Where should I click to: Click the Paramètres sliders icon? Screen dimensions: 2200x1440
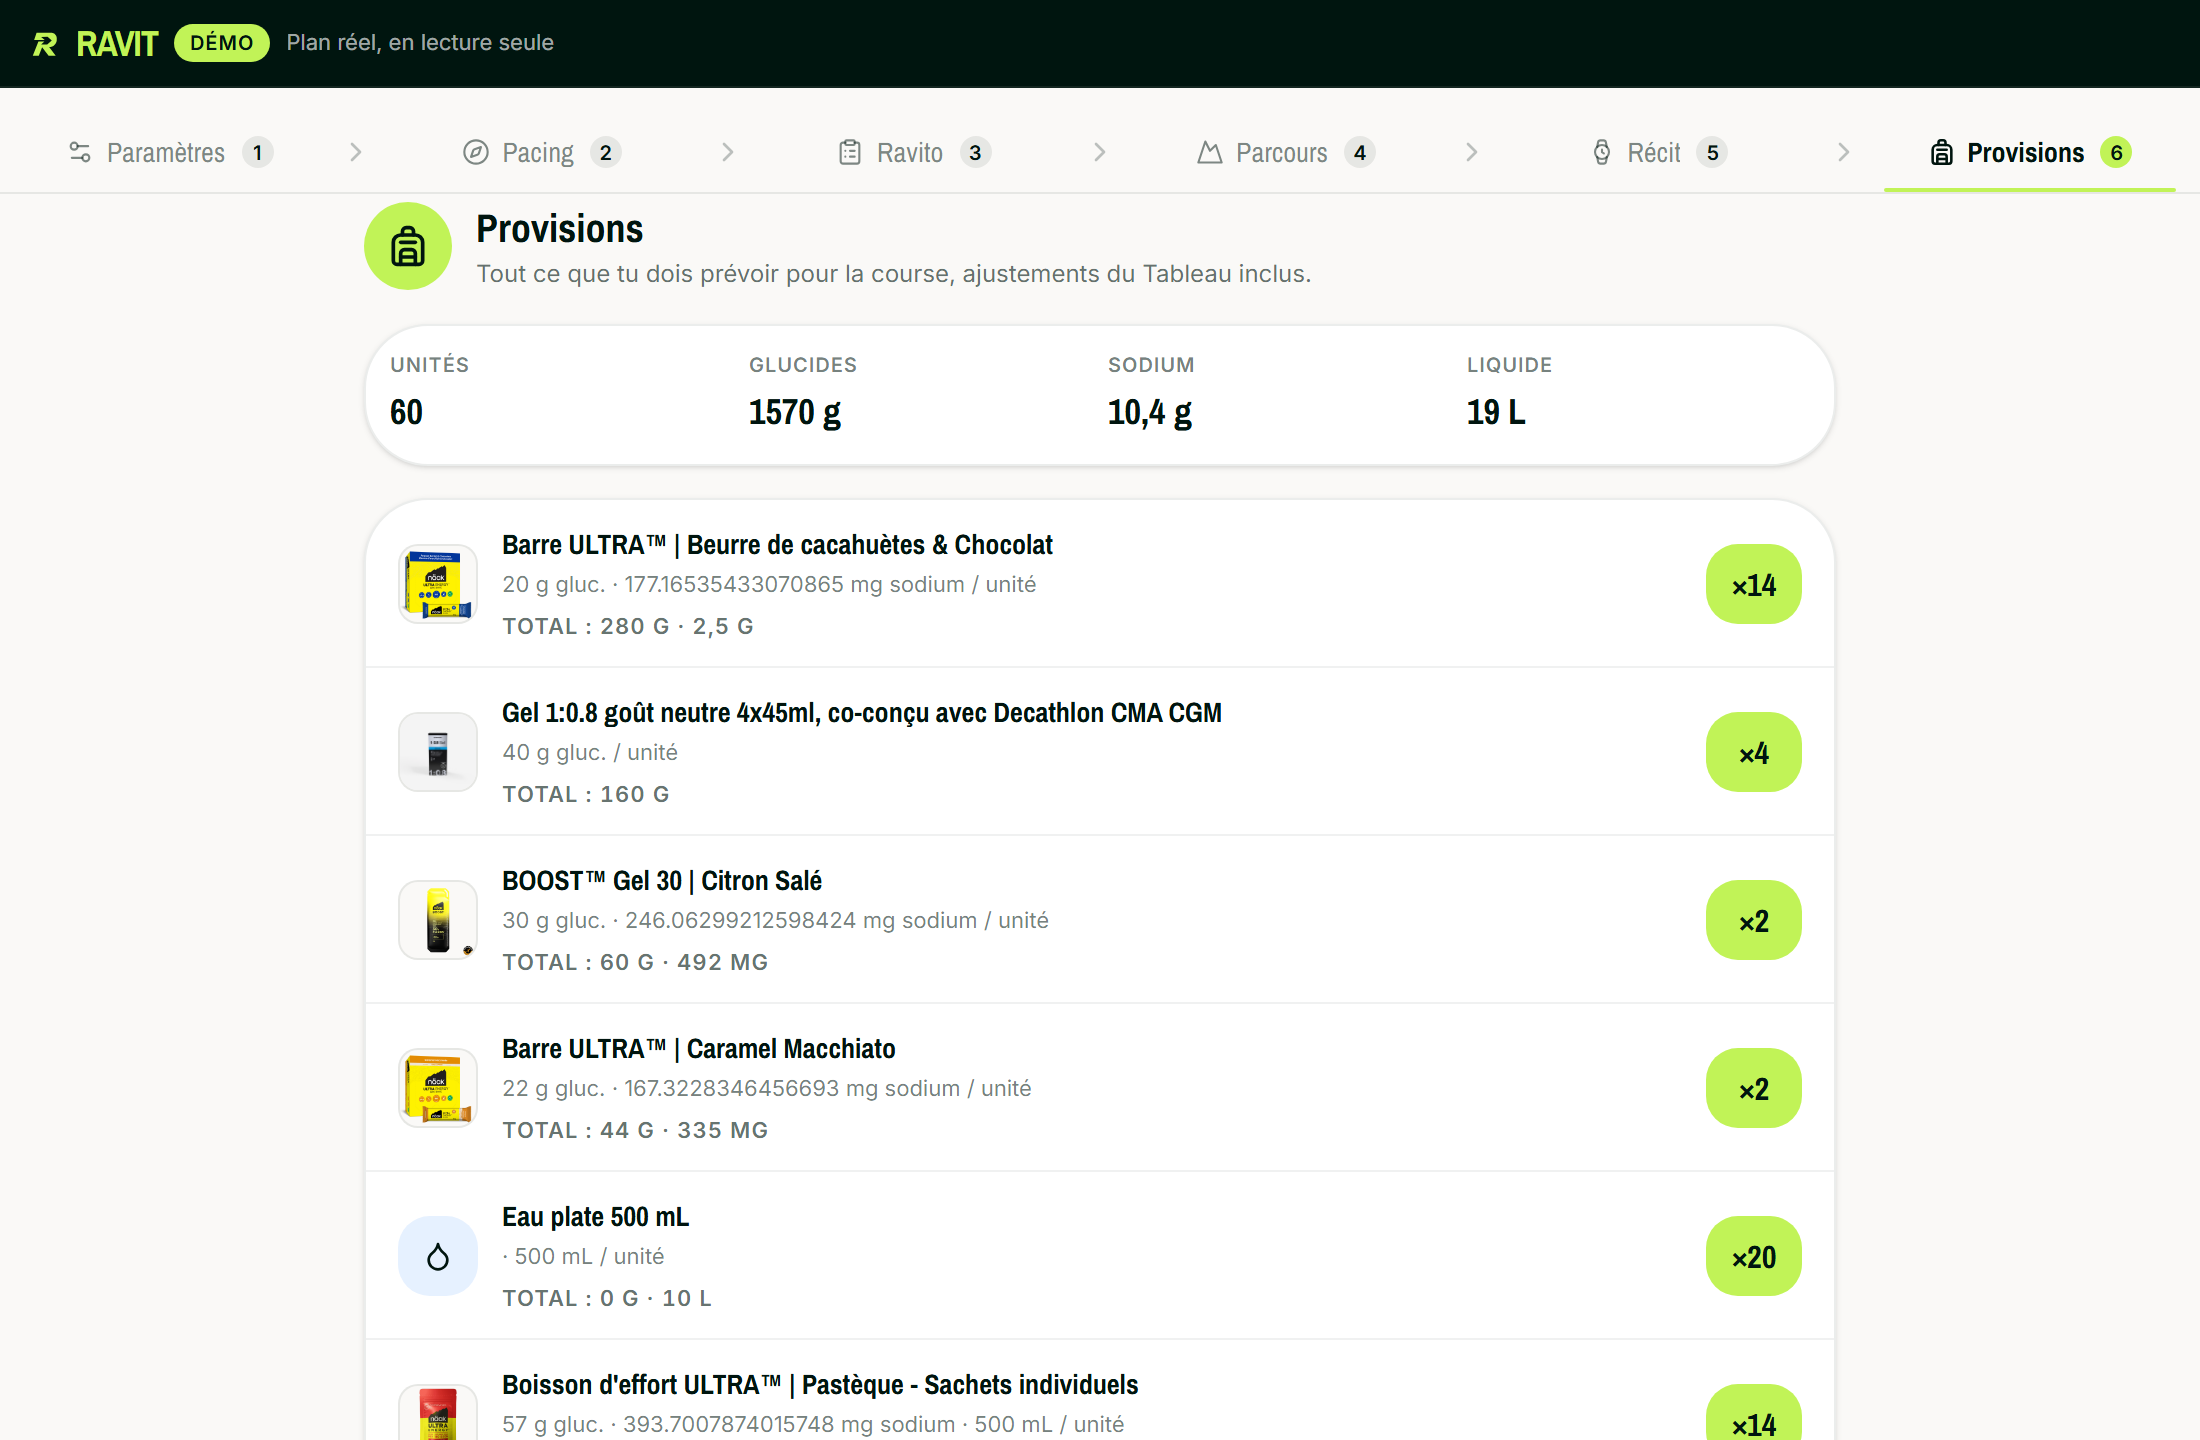point(80,152)
